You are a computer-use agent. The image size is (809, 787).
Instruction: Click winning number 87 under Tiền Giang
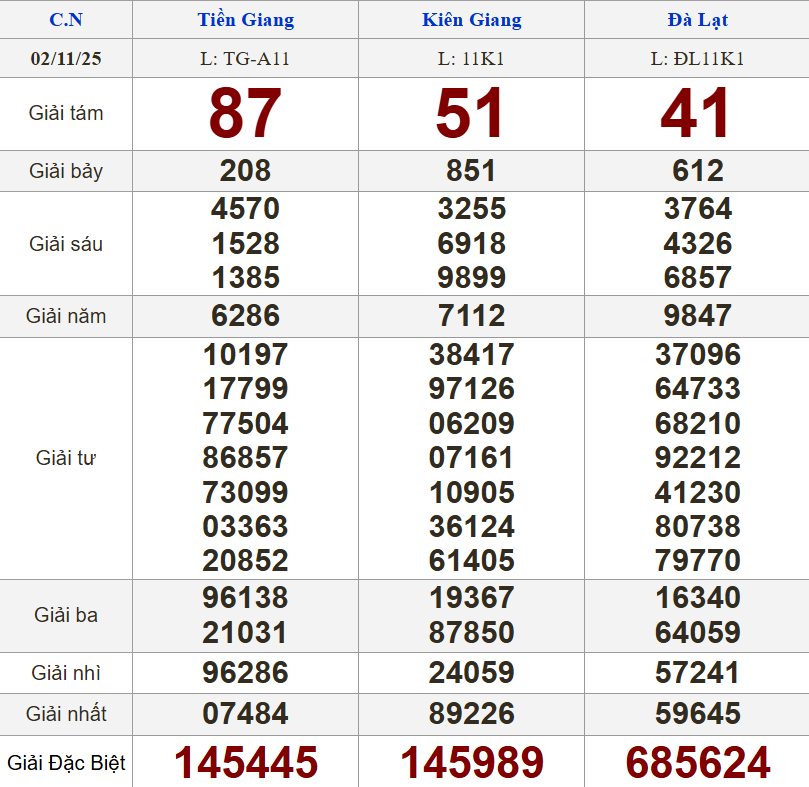pyautogui.click(x=245, y=113)
